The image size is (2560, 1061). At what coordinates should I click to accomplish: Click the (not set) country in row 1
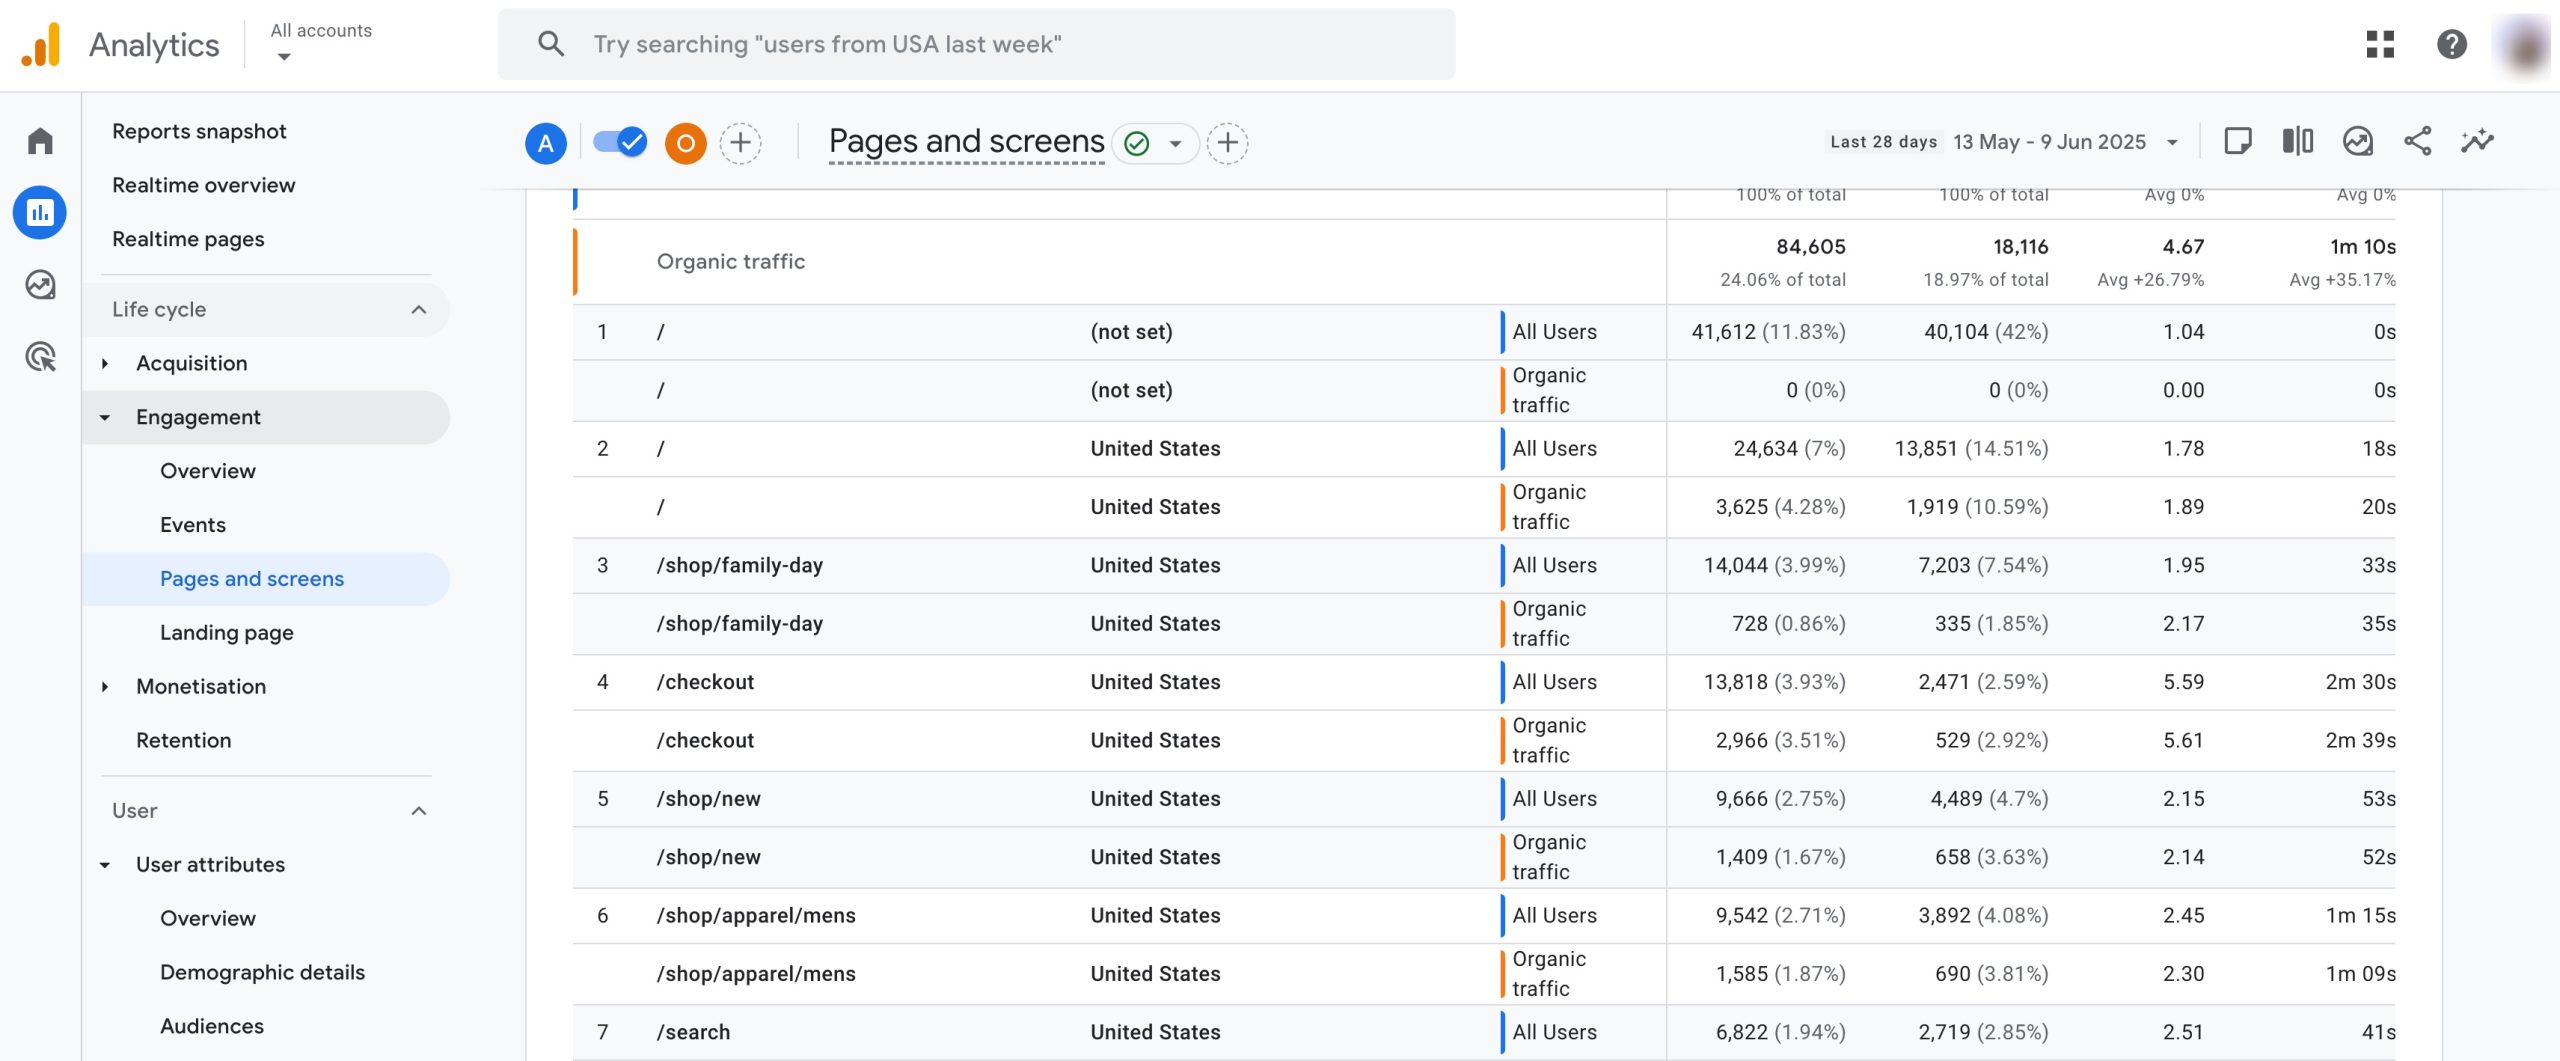pos(1131,332)
